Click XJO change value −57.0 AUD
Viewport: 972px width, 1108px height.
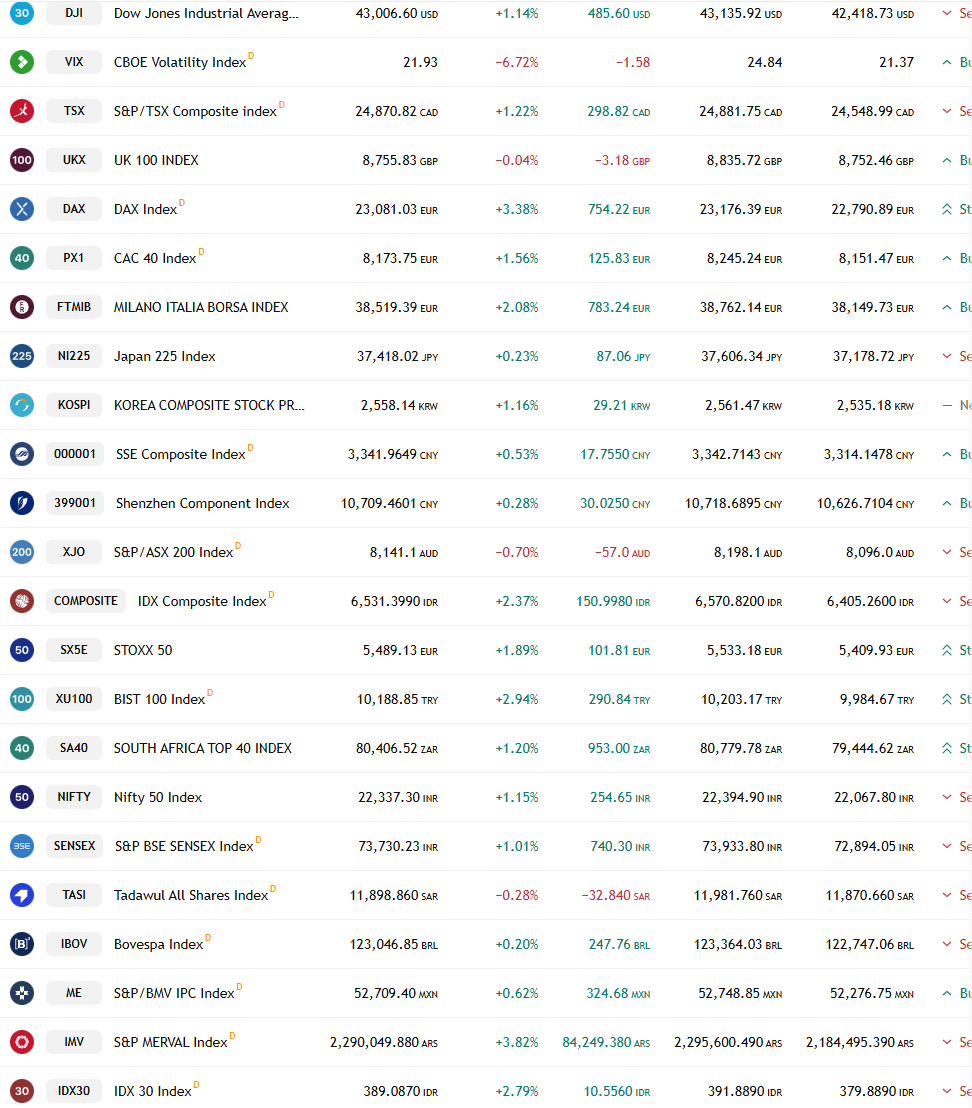[622, 553]
